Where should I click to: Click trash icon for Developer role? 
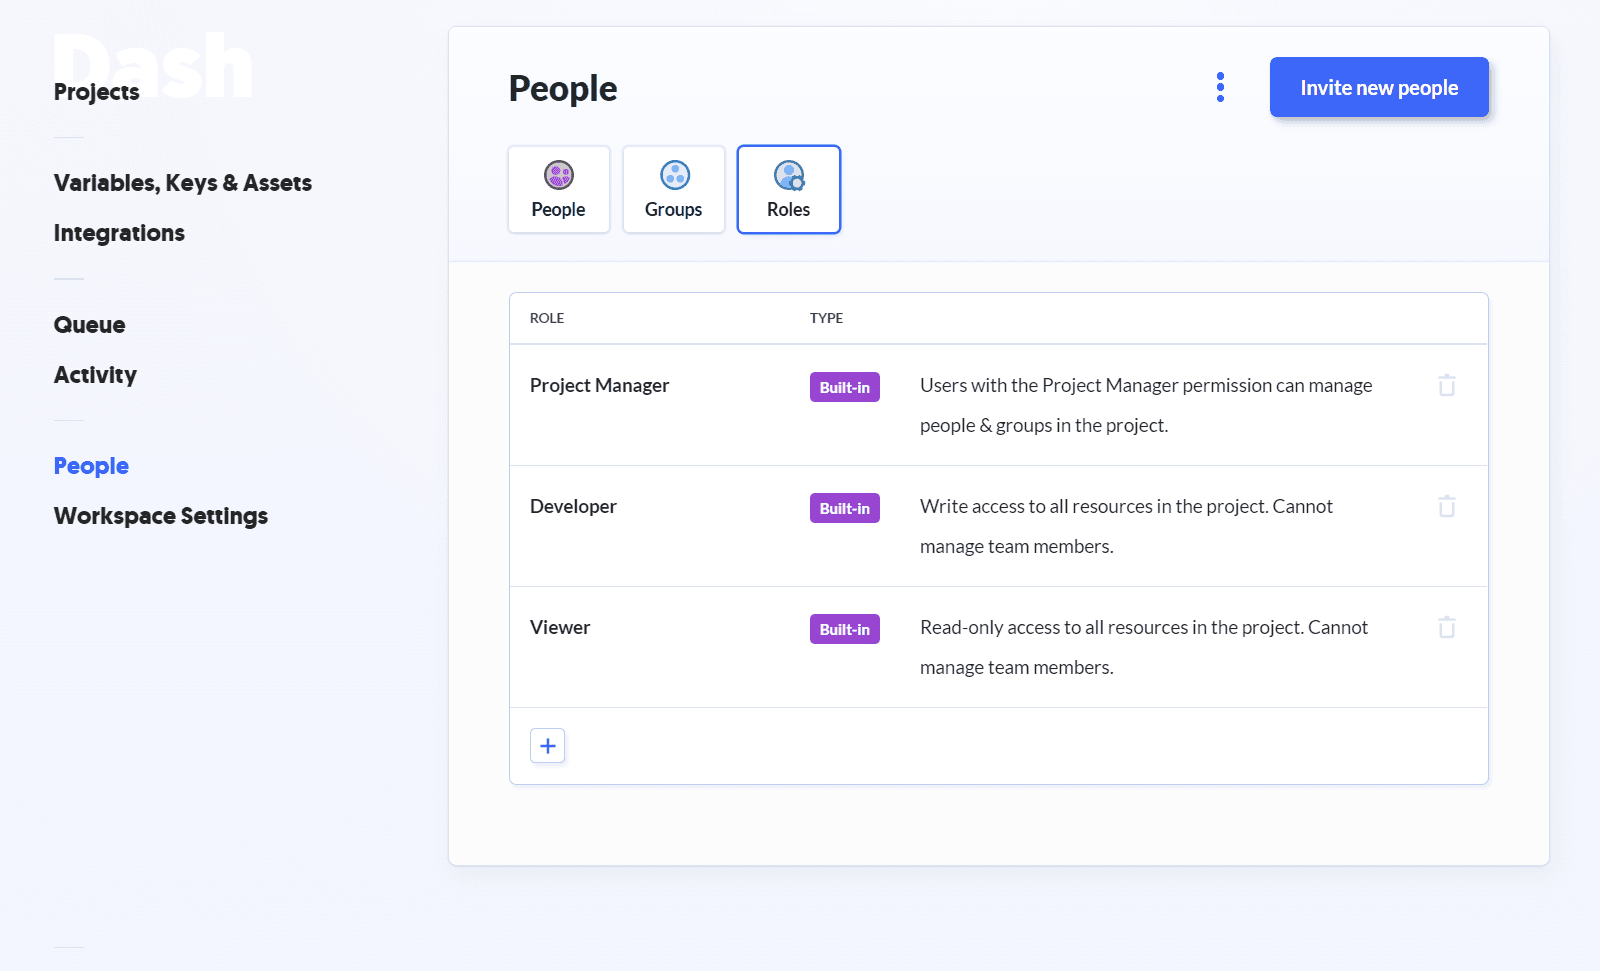1446,506
